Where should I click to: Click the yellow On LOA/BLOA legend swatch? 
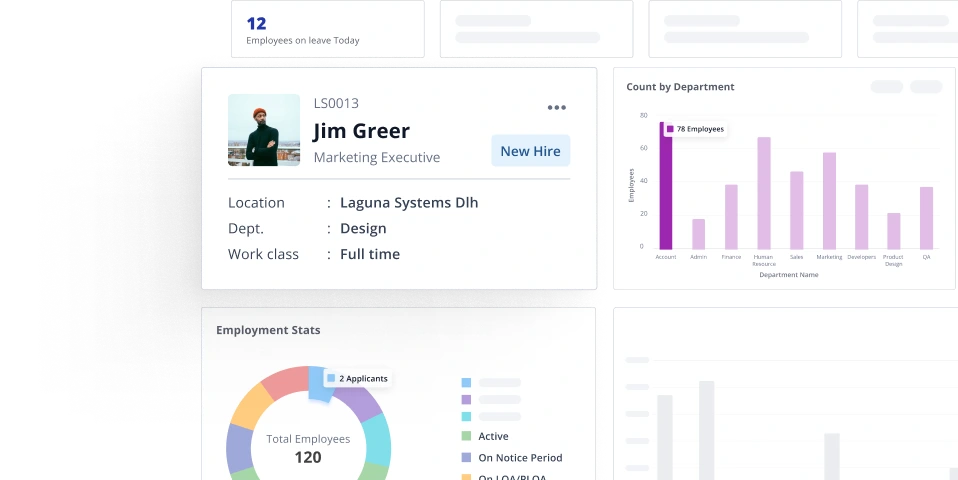(466, 476)
